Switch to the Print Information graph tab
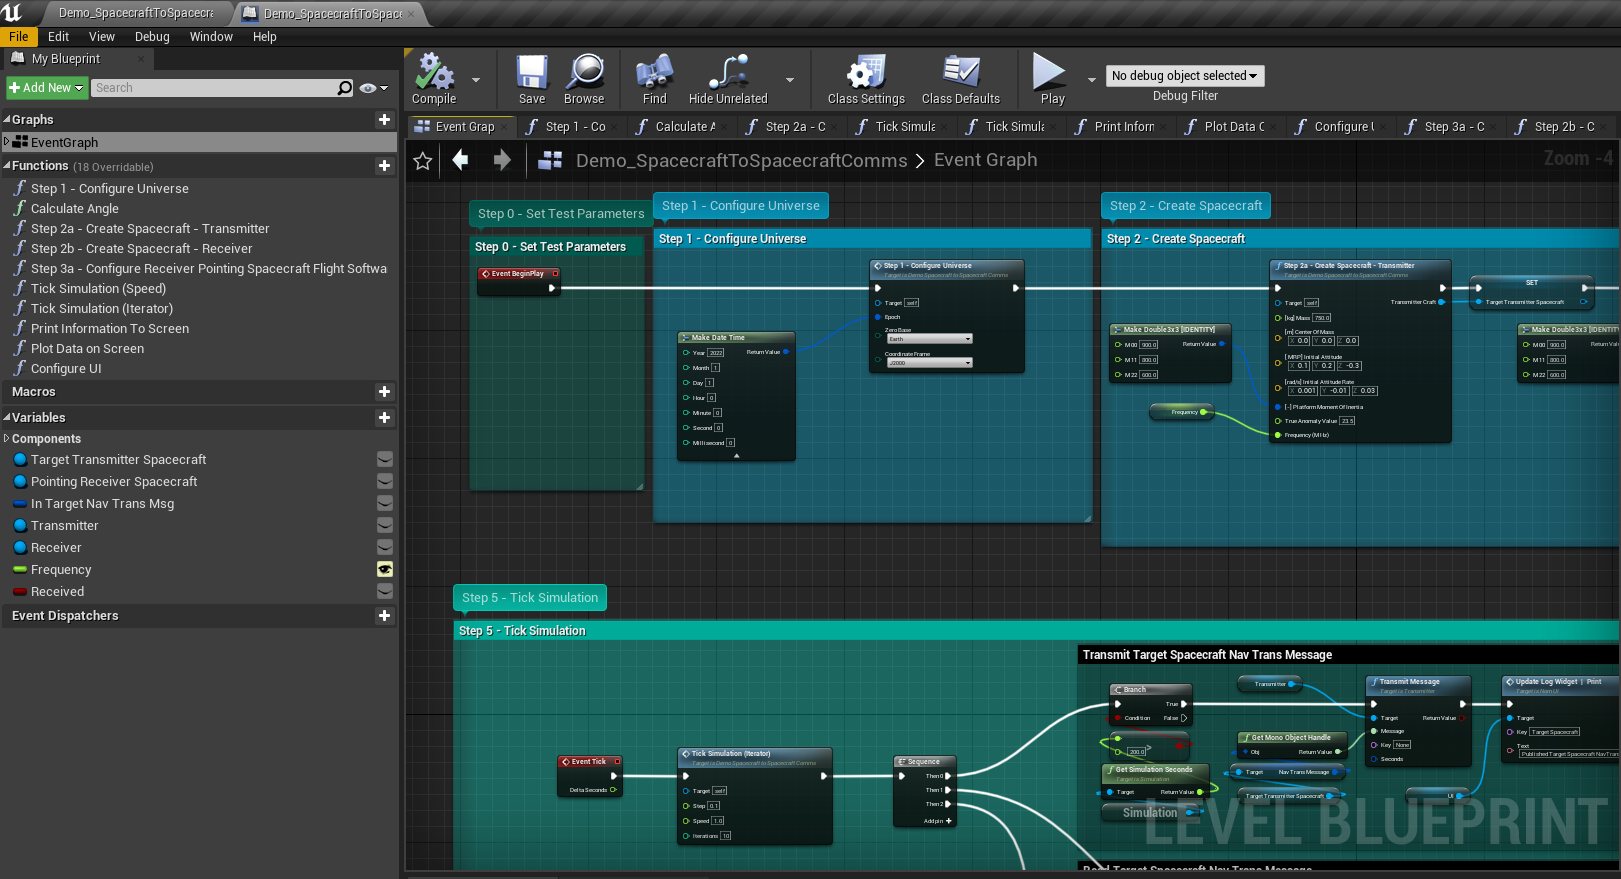The height and width of the screenshot is (879, 1621). tap(1122, 126)
